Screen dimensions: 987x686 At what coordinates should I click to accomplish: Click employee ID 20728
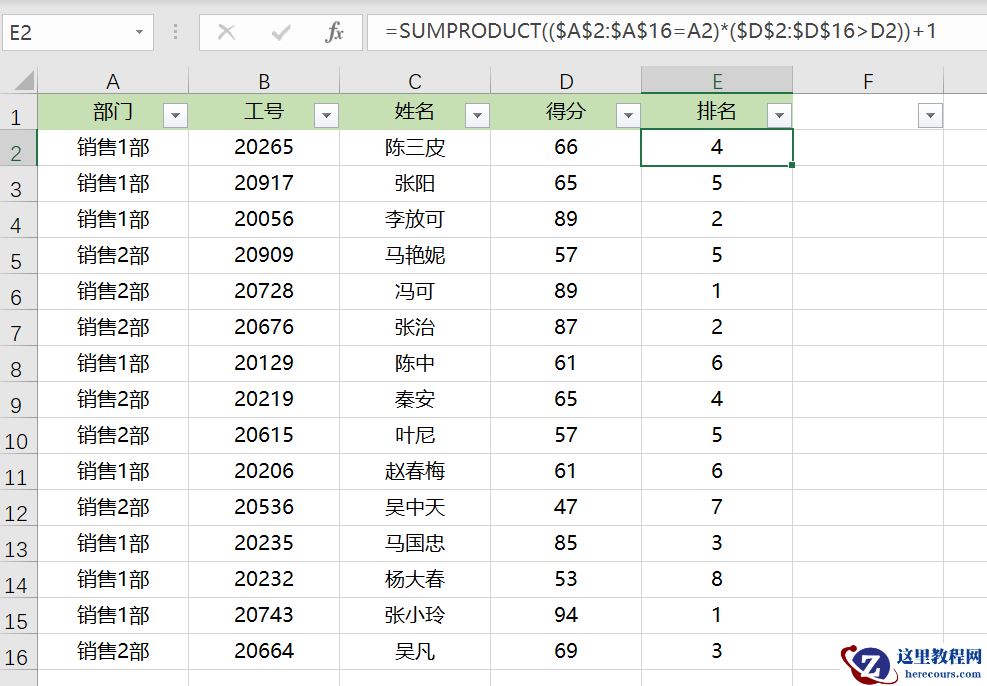[x=264, y=291]
